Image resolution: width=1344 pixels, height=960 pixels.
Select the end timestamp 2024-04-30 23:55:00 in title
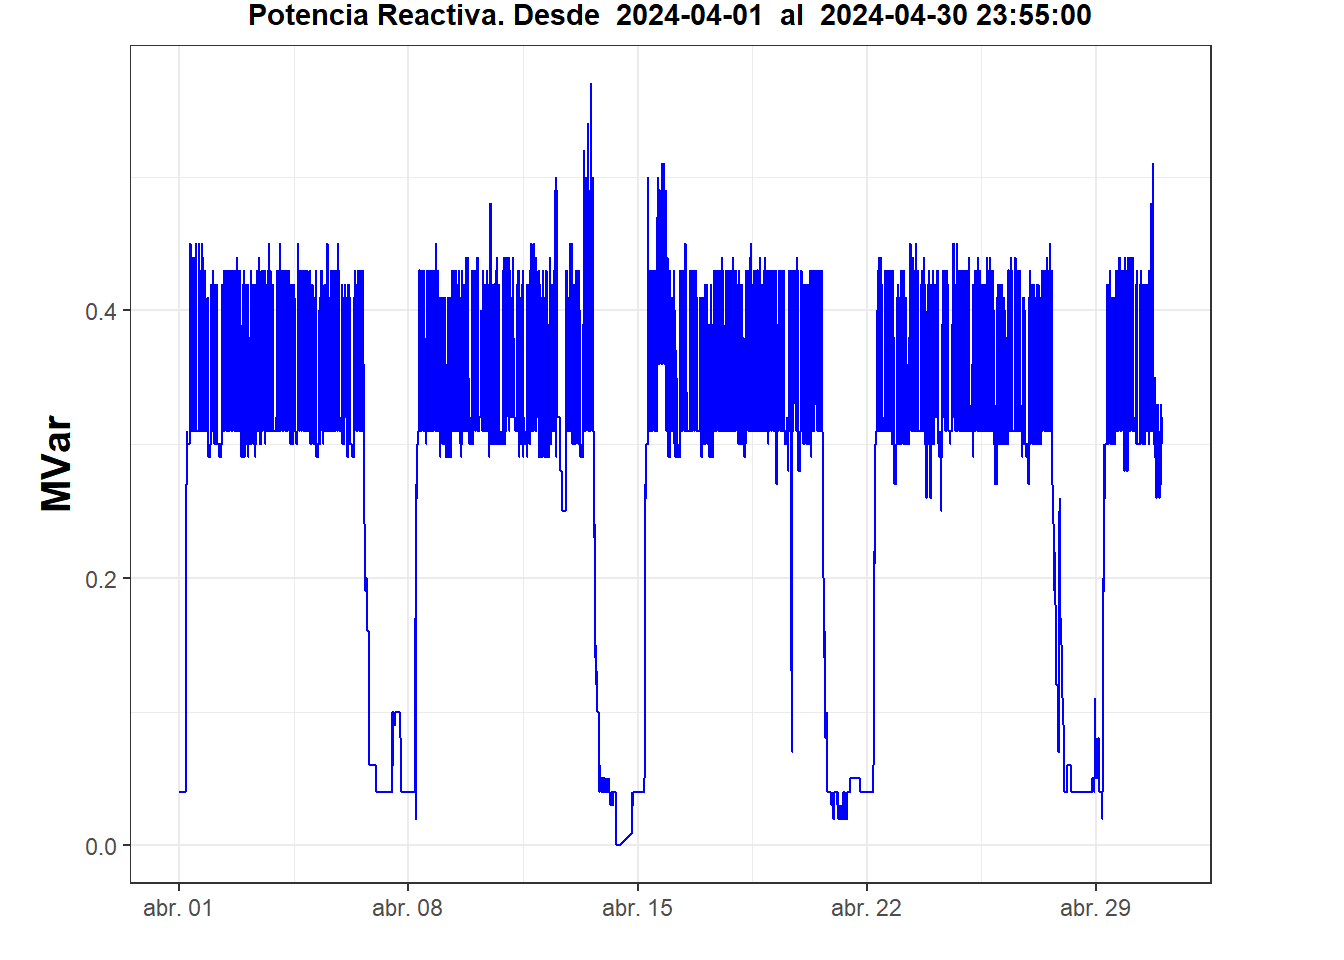tap(955, 16)
